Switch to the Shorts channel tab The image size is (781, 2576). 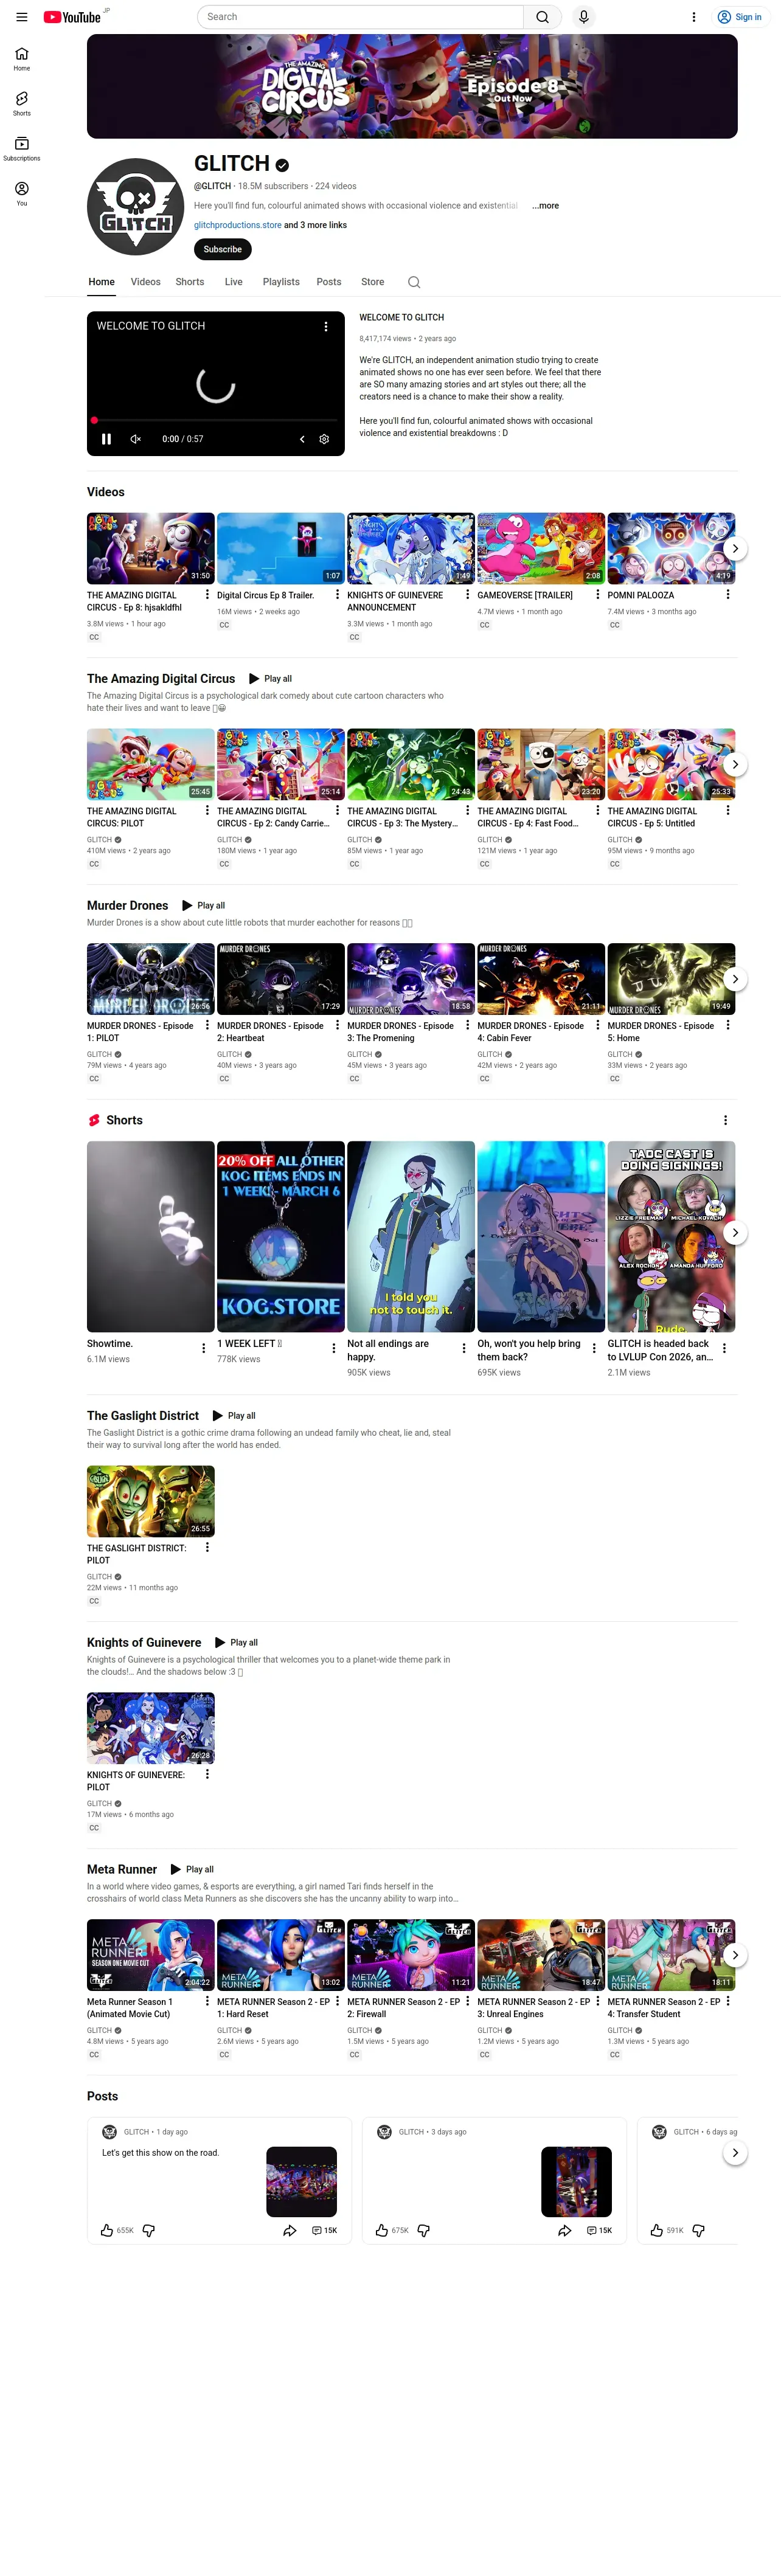tap(190, 282)
